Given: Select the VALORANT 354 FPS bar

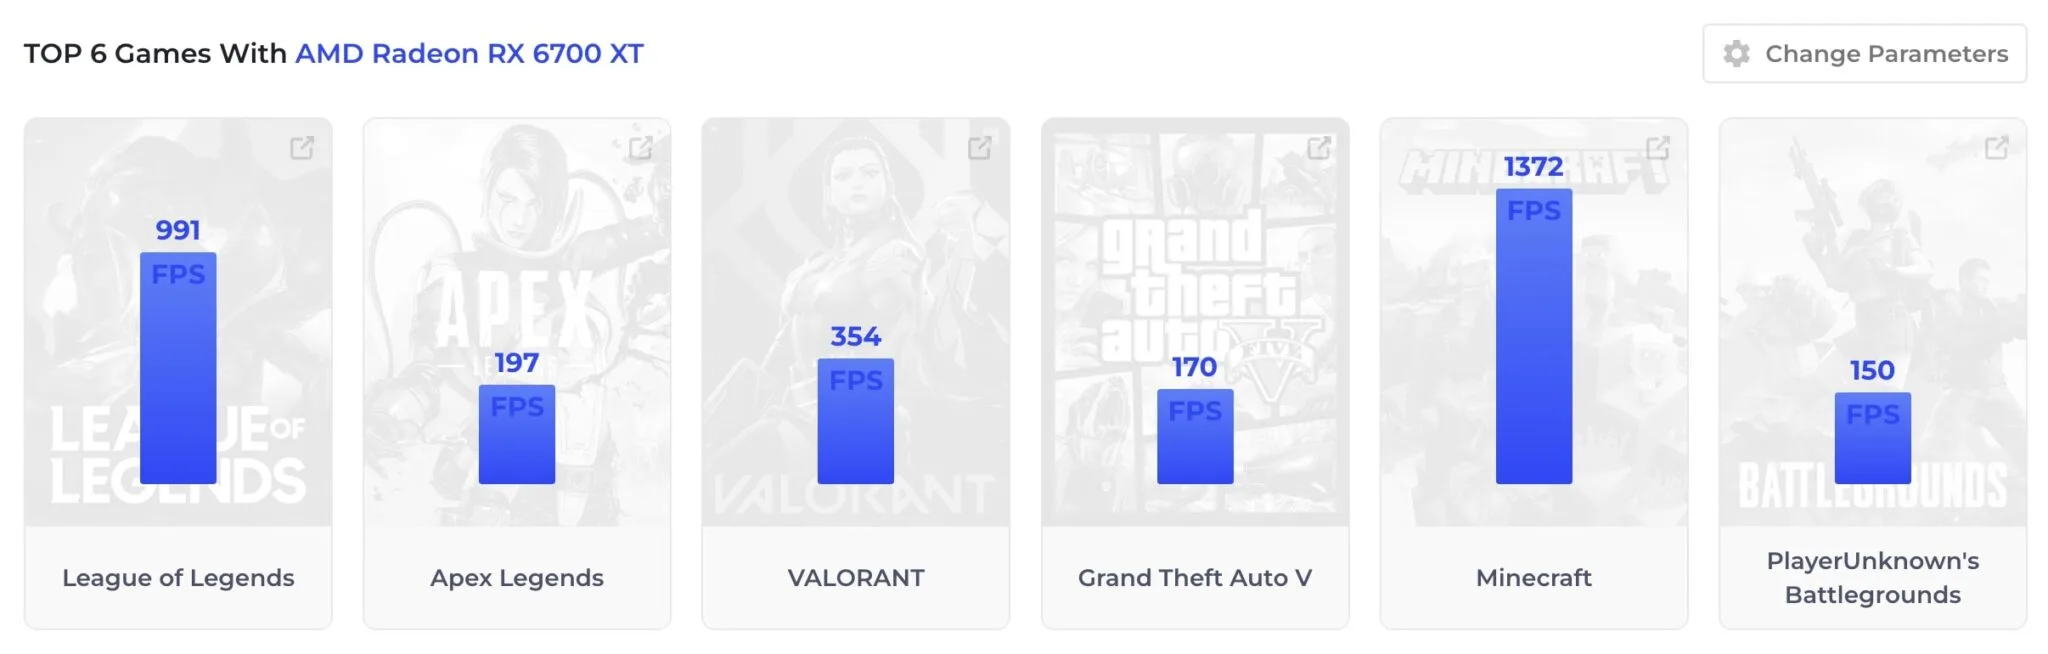Looking at the screenshot, I should coord(856,421).
